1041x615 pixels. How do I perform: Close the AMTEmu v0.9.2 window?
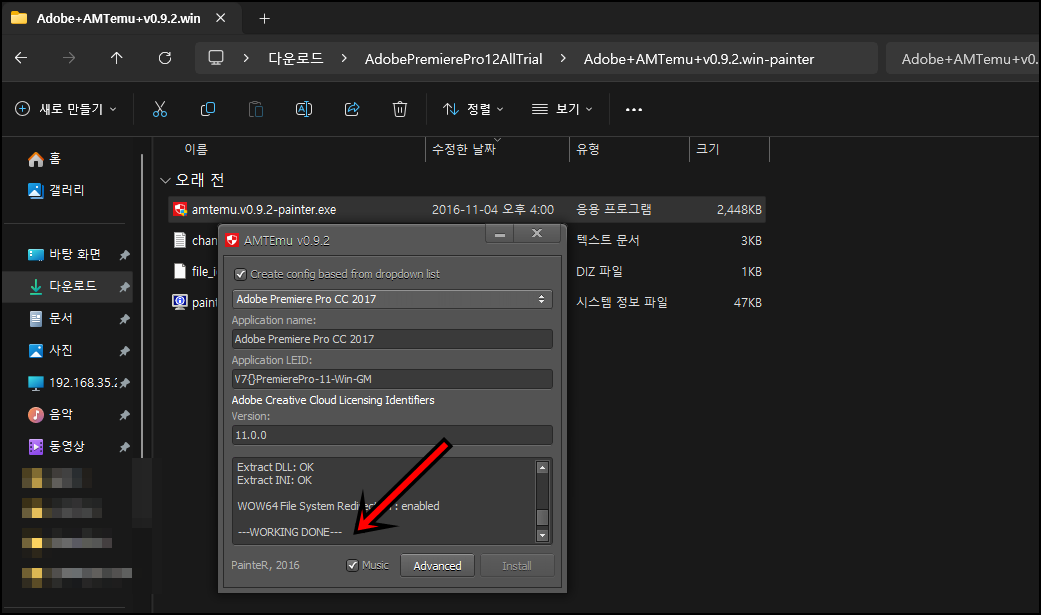pos(537,233)
